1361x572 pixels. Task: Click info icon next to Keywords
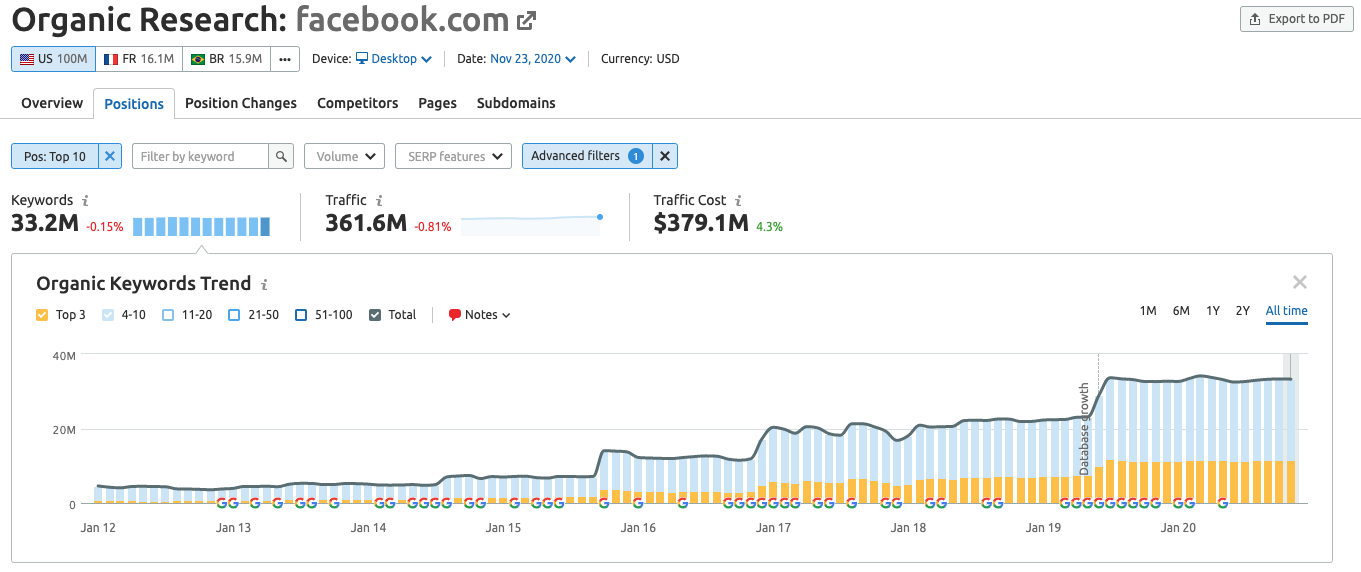(85, 201)
